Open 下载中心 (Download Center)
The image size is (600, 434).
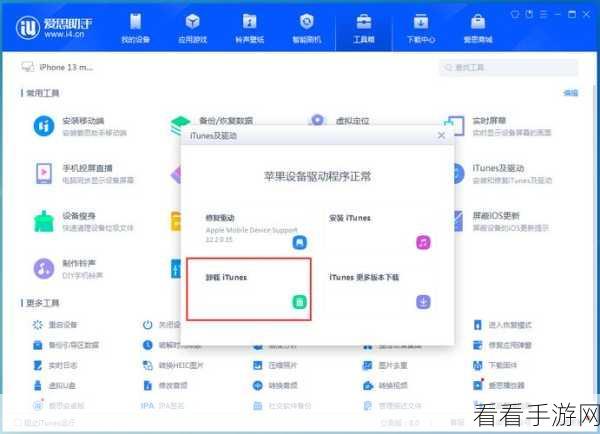pyautogui.click(x=421, y=28)
